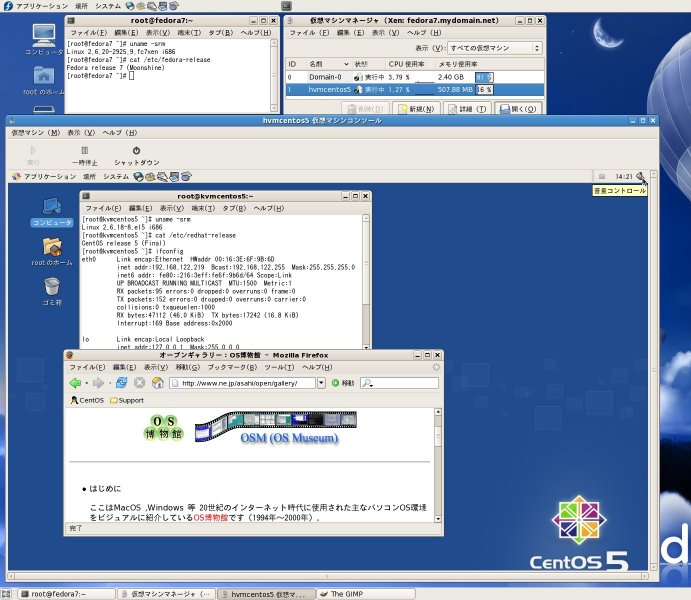Launch web browser icon in Fedora top panel
The width and height of the screenshot is (691, 600).
point(130,6)
